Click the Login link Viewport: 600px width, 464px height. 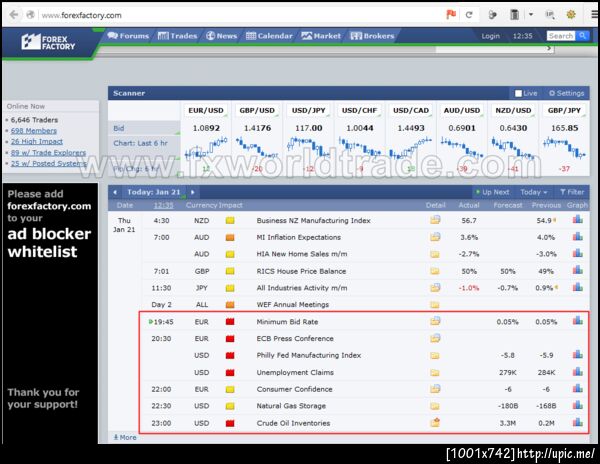click(x=491, y=36)
